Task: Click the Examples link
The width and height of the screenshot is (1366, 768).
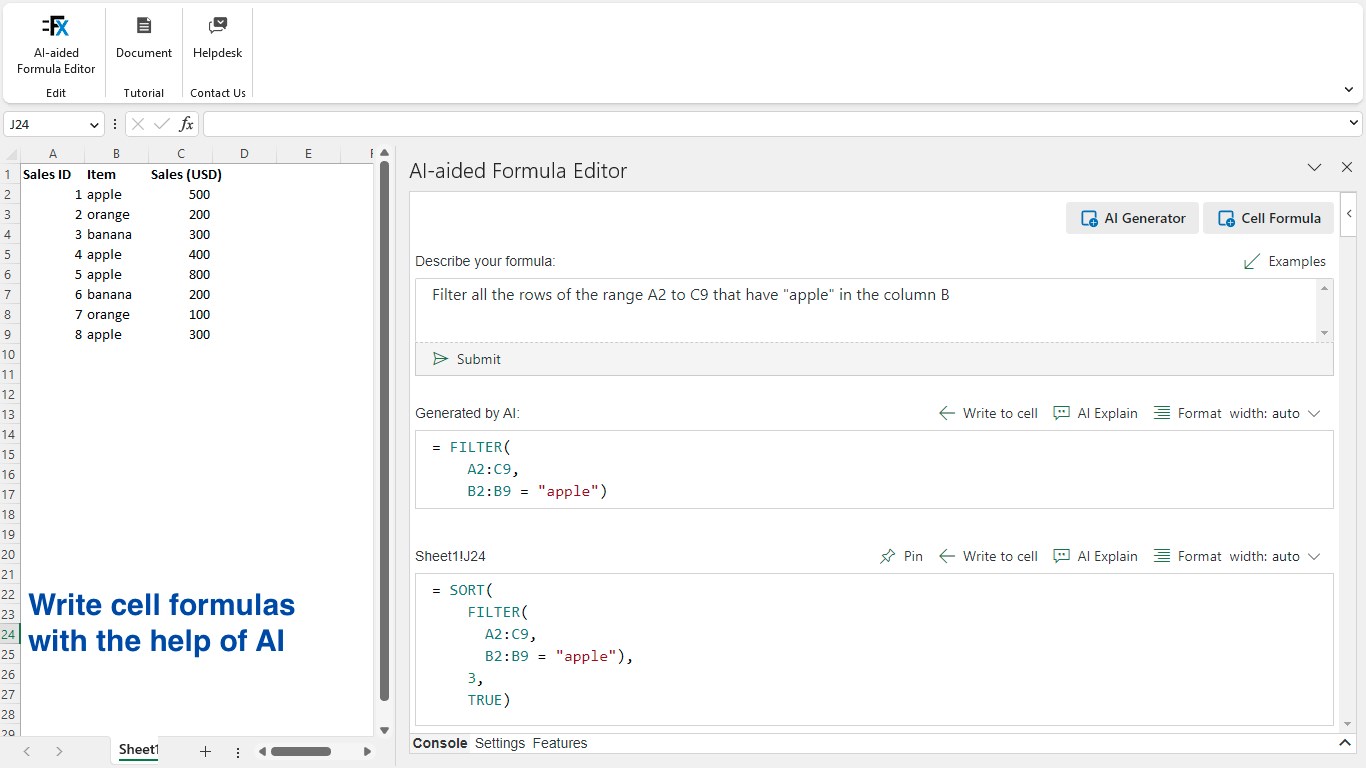Action: [x=1285, y=261]
